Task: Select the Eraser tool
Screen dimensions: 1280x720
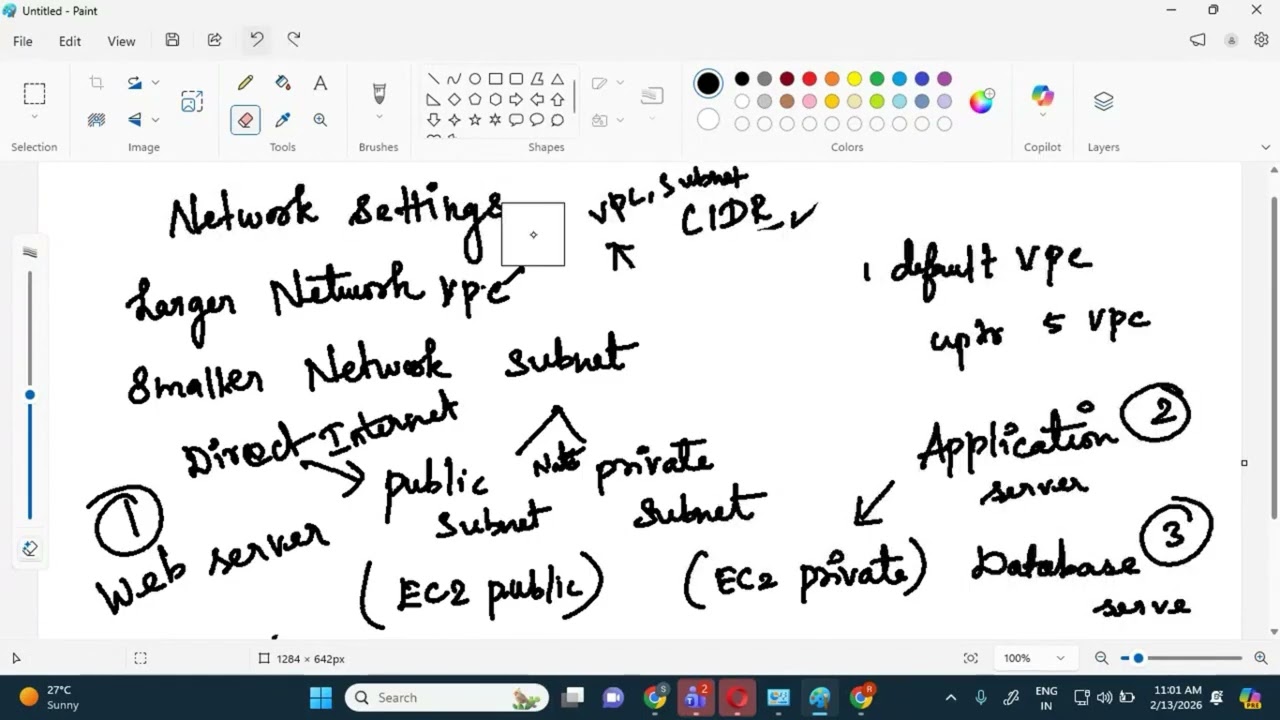Action: coord(245,120)
